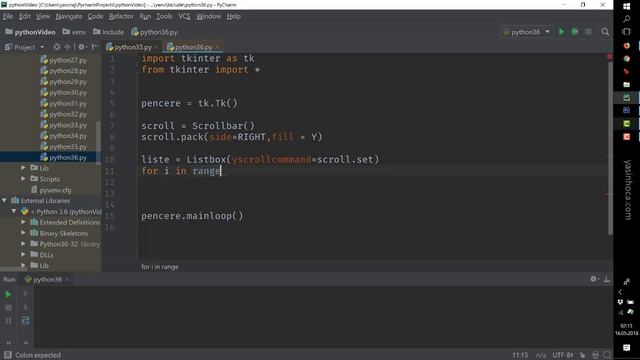The image size is (640, 360).
Task: Expand the Python36-32 library node
Action: click(x=23, y=244)
